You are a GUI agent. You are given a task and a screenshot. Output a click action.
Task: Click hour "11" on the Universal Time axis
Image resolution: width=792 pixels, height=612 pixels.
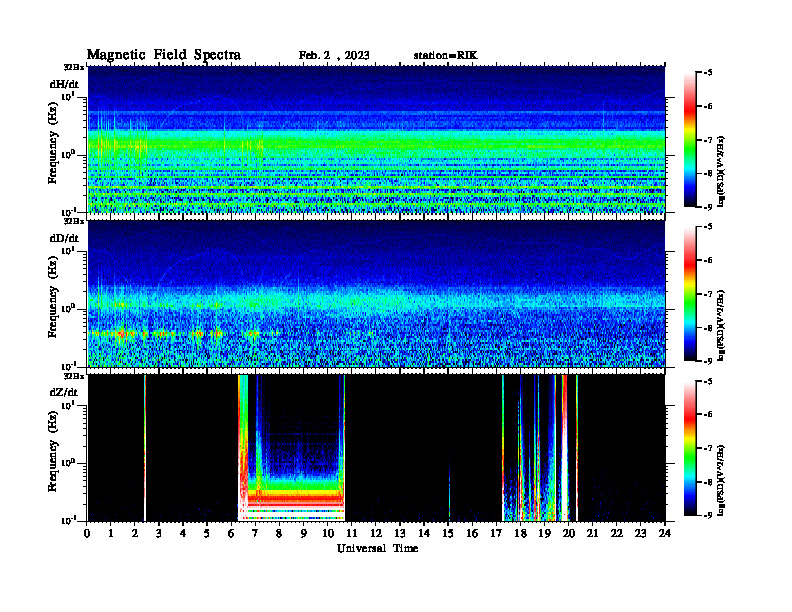[352, 533]
